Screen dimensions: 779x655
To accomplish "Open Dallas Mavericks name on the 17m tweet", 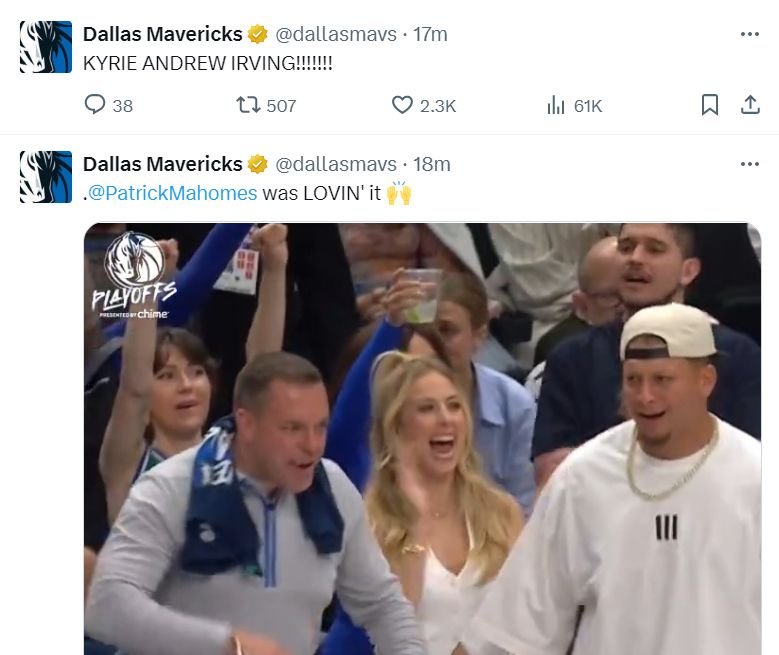I will [x=162, y=34].
